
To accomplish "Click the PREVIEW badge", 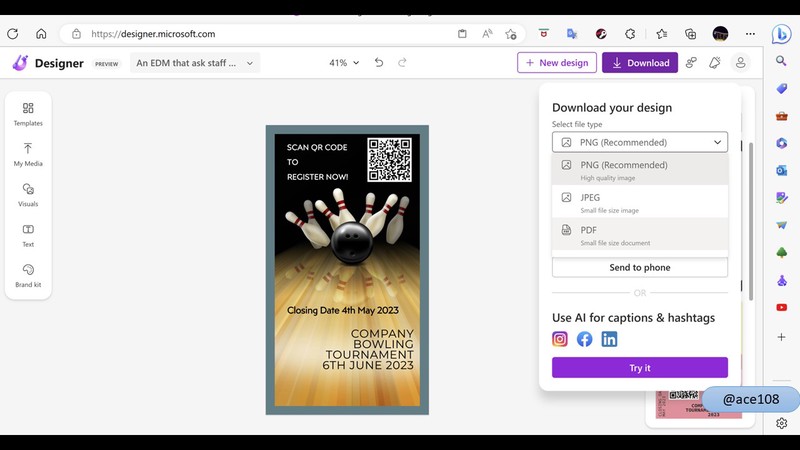I will (107, 64).
